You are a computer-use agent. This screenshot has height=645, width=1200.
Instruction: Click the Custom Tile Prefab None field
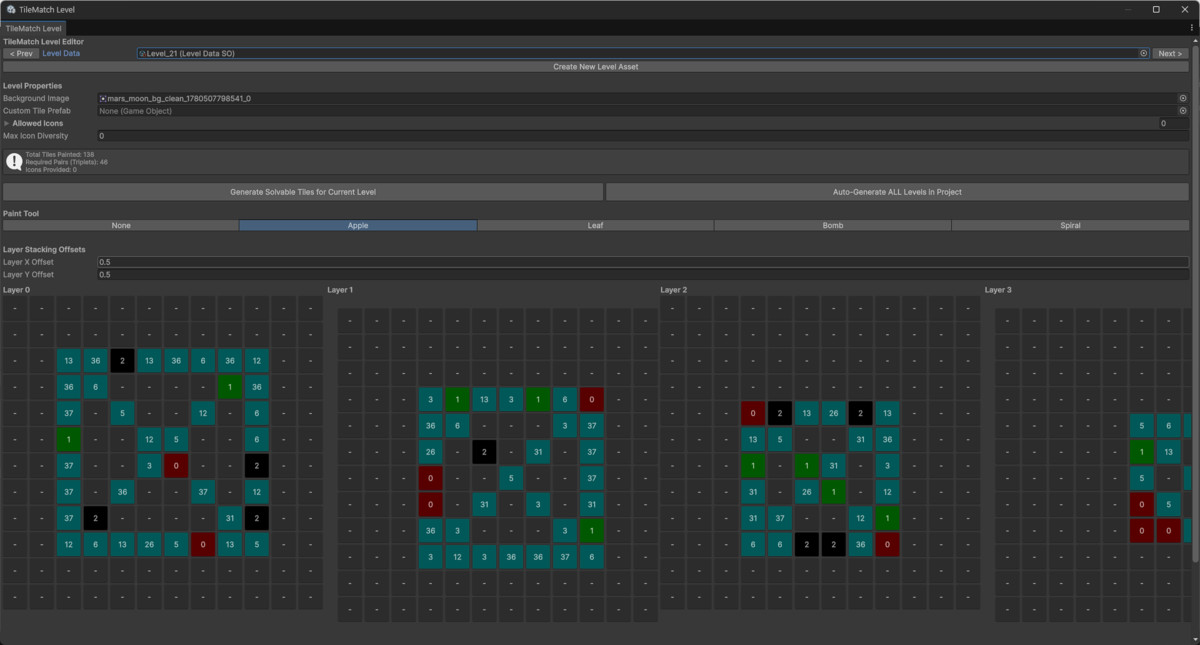[x=643, y=111]
